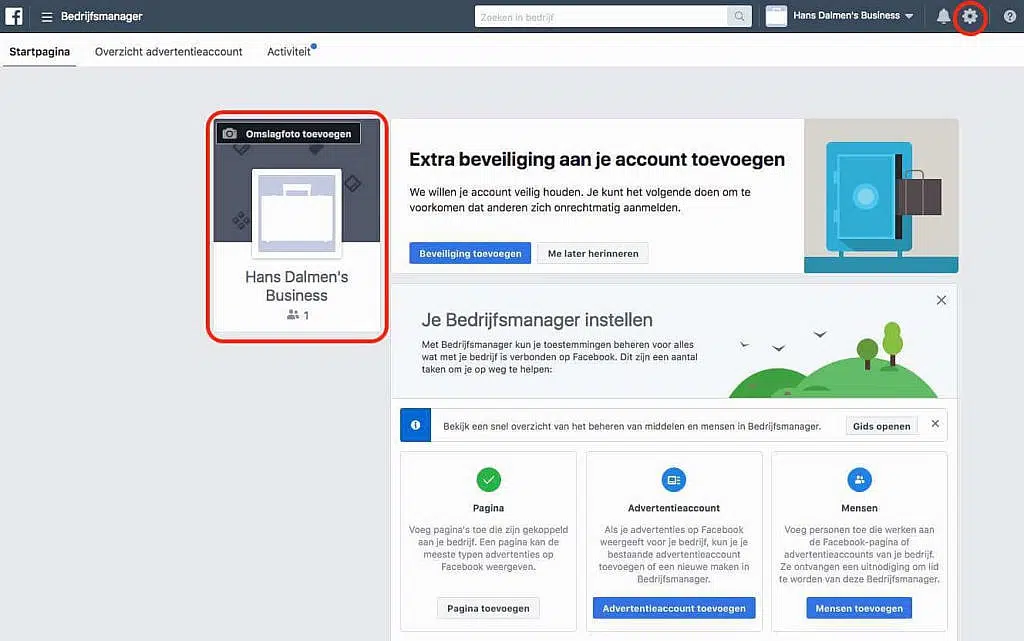Close the Bedrijfsmanager instellen panel

tap(941, 300)
